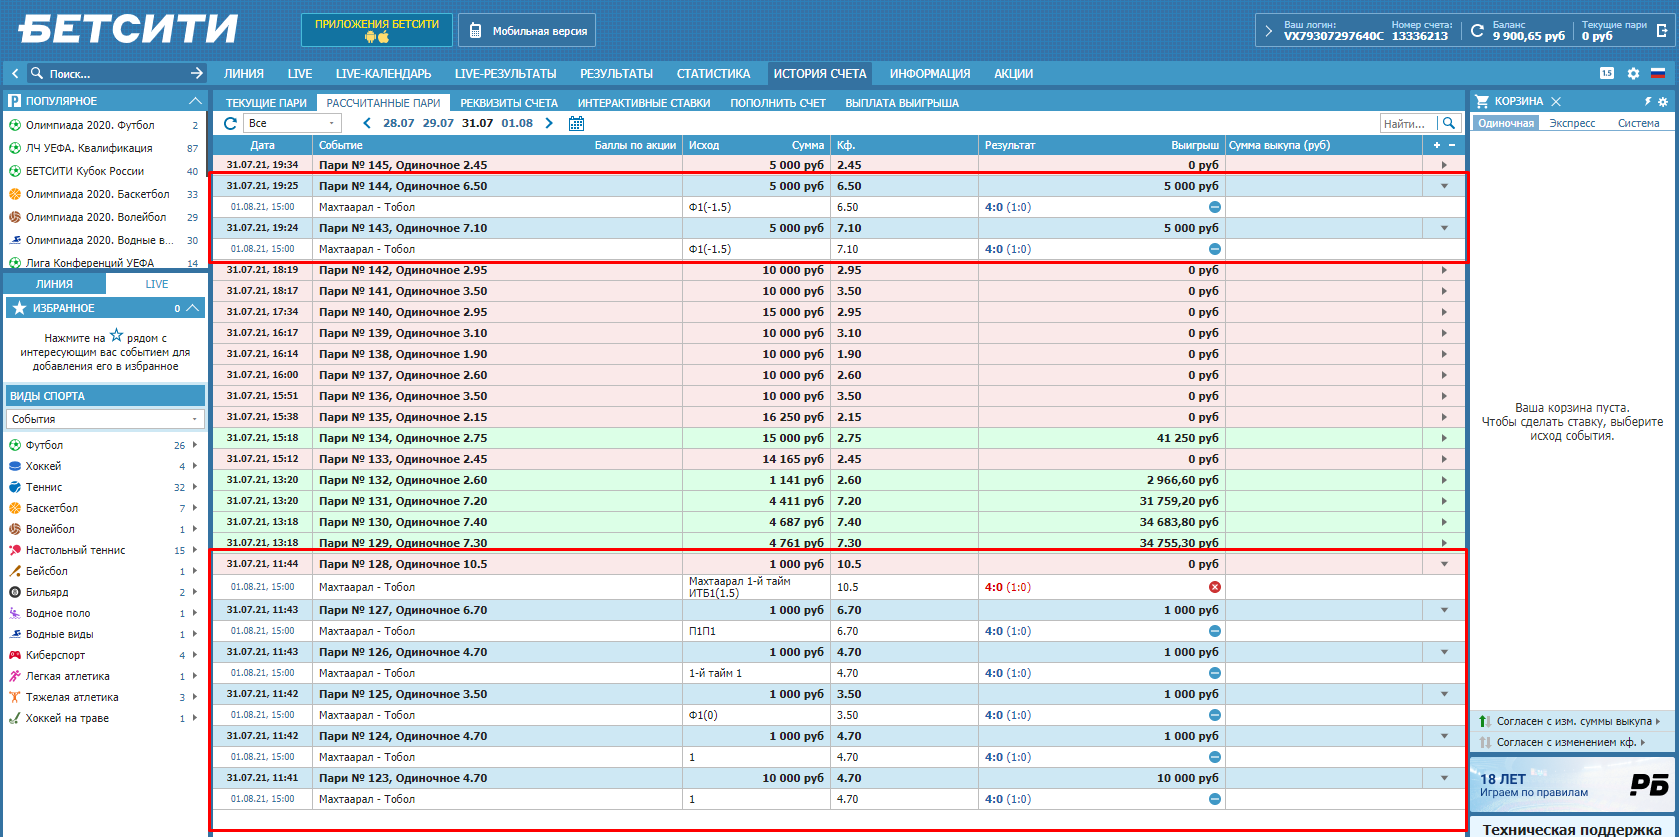The image size is (1679, 837).
Task: Open the СТАТИСТИКА menu item
Action: [713, 74]
